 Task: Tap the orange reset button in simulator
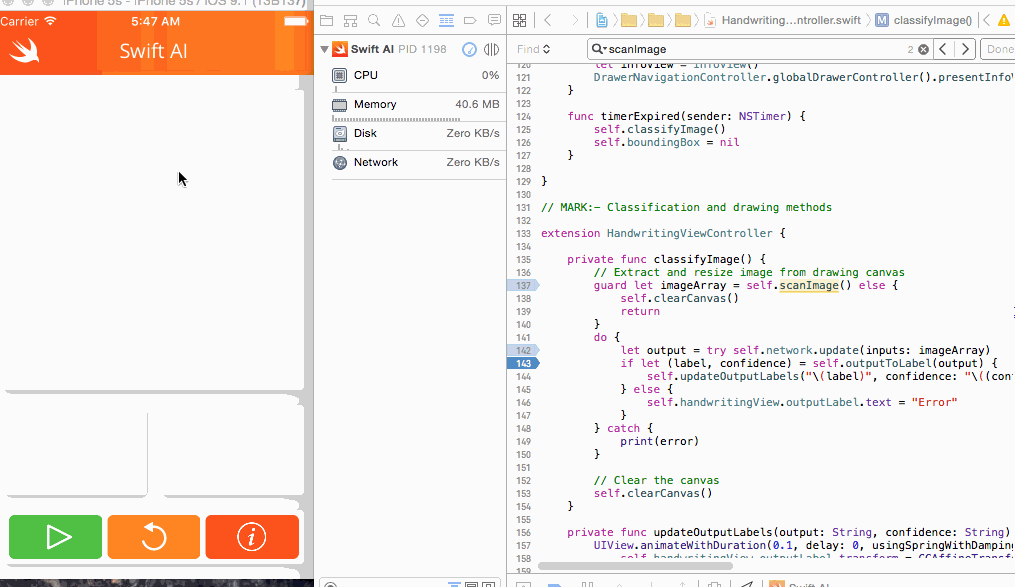154,537
